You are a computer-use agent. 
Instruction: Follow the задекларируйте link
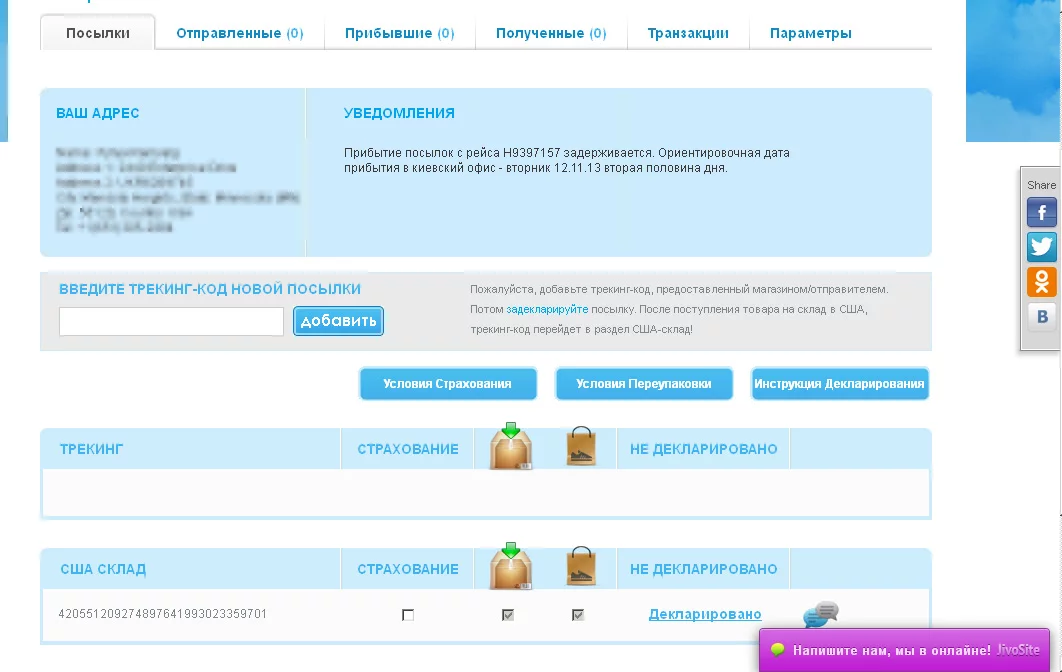coord(547,310)
